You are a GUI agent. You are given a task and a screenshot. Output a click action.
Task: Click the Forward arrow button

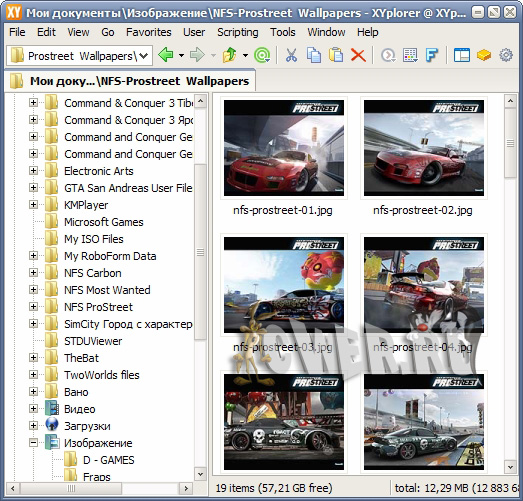[x=197, y=55]
